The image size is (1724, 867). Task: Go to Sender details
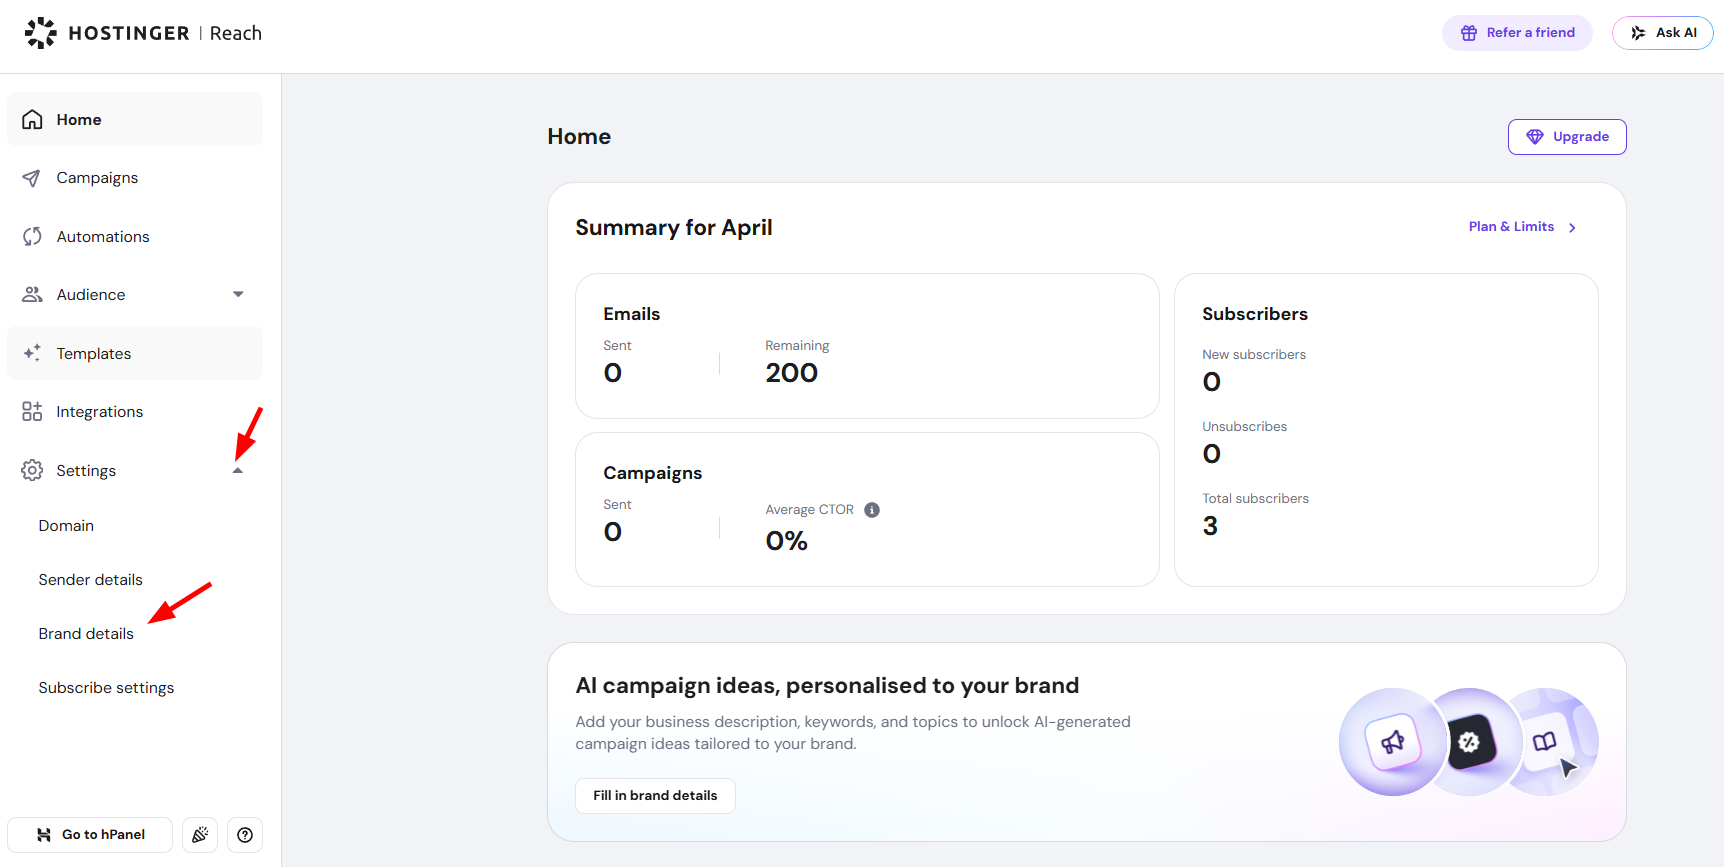click(x=90, y=580)
